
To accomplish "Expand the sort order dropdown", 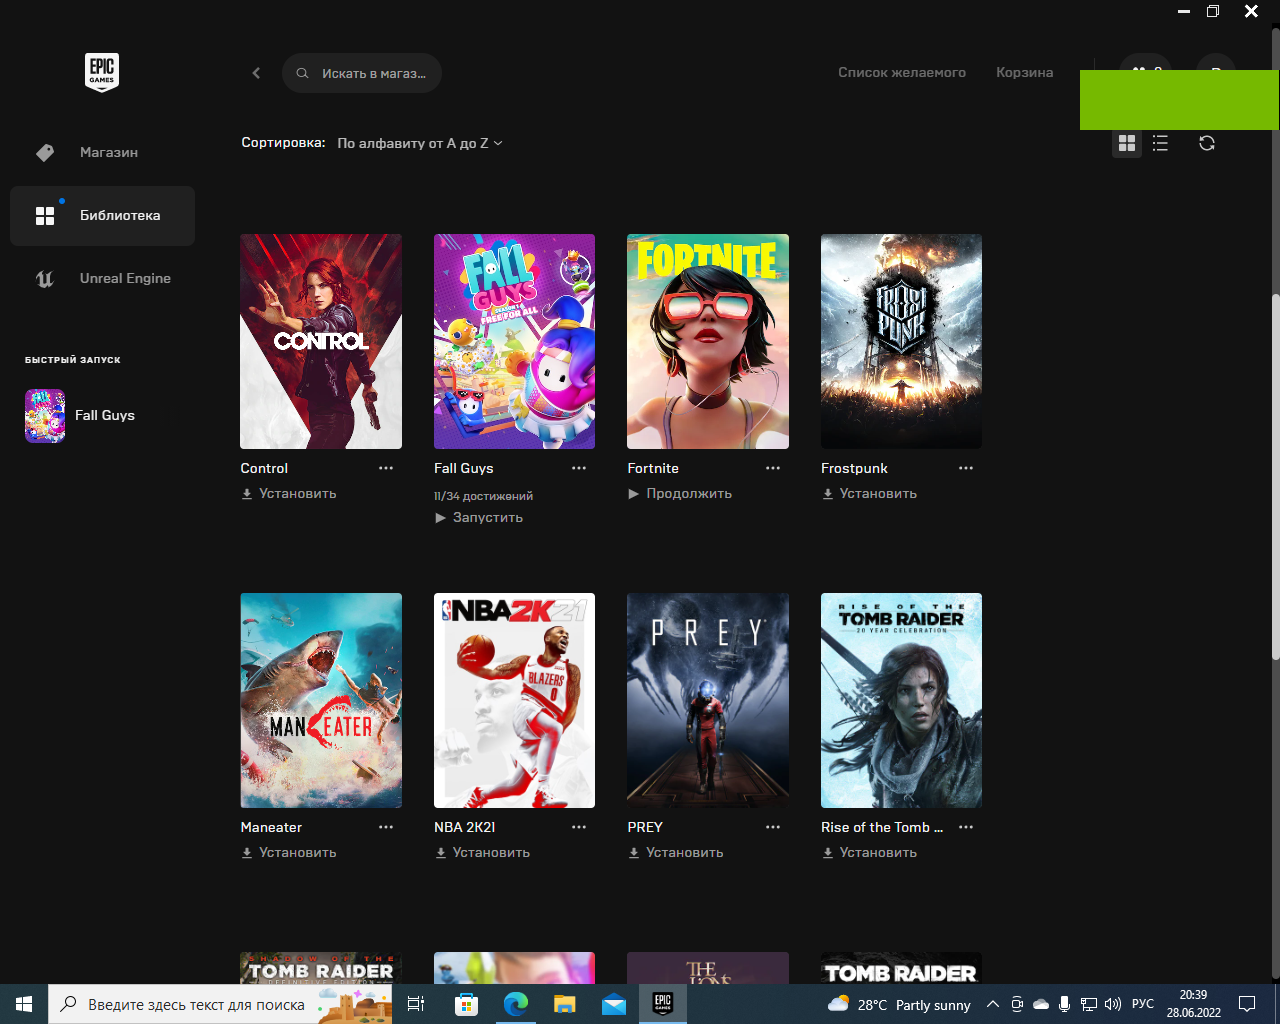I will coord(420,143).
